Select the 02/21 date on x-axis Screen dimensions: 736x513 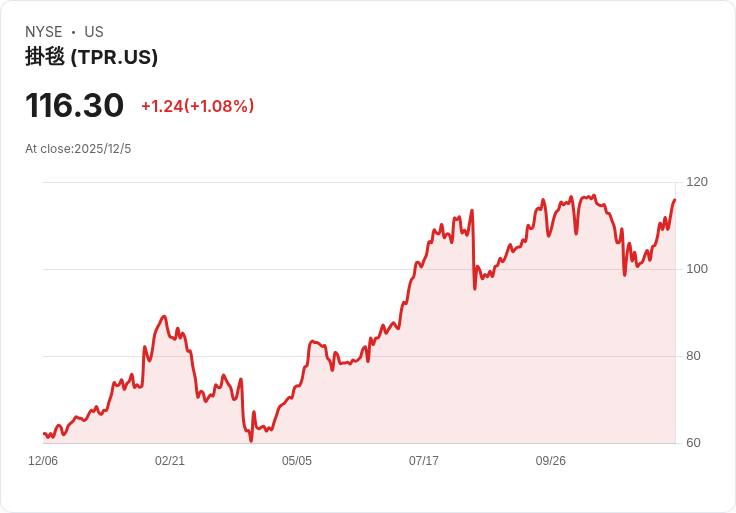tap(170, 461)
